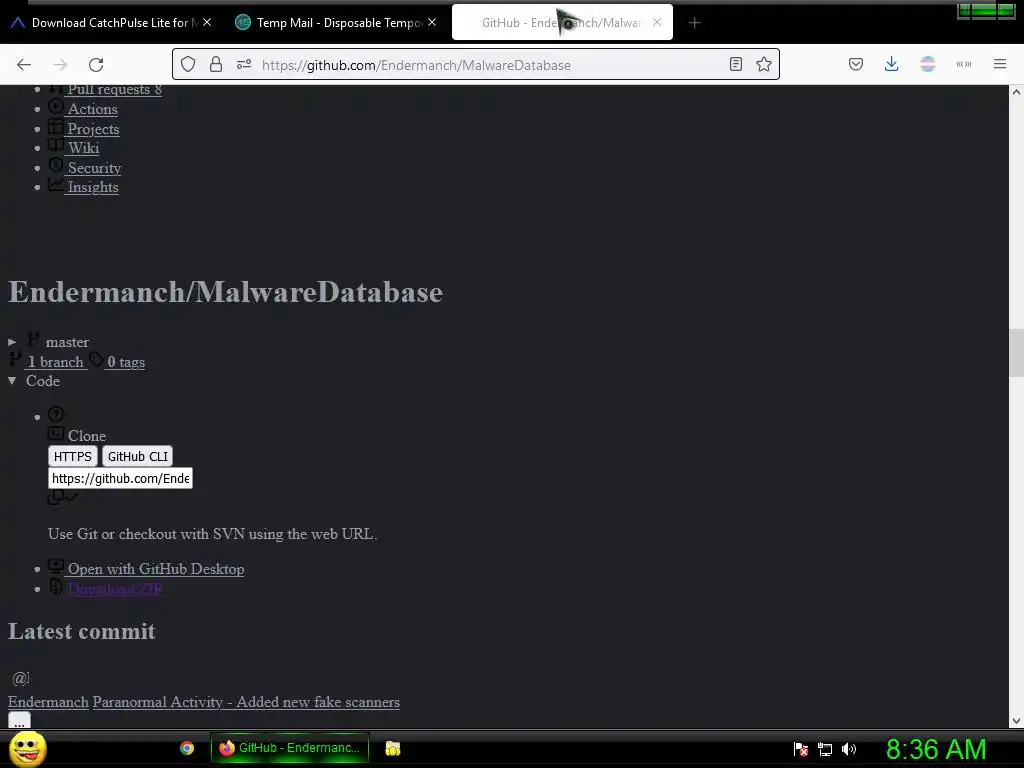
Task: Copy clone URL with clipboard icon
Action: pos(56,498)
